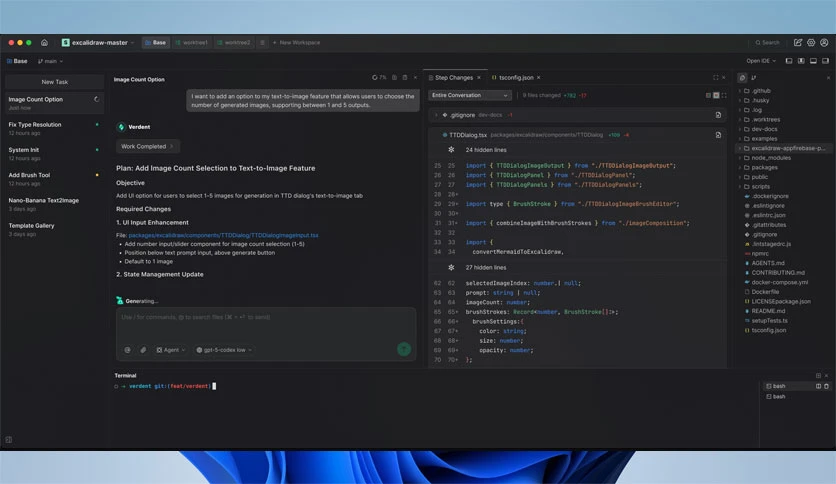The width and height of the screenshot is (836, 484).
Task: Toggle the right sidebar panel layout
Action: 825,61
